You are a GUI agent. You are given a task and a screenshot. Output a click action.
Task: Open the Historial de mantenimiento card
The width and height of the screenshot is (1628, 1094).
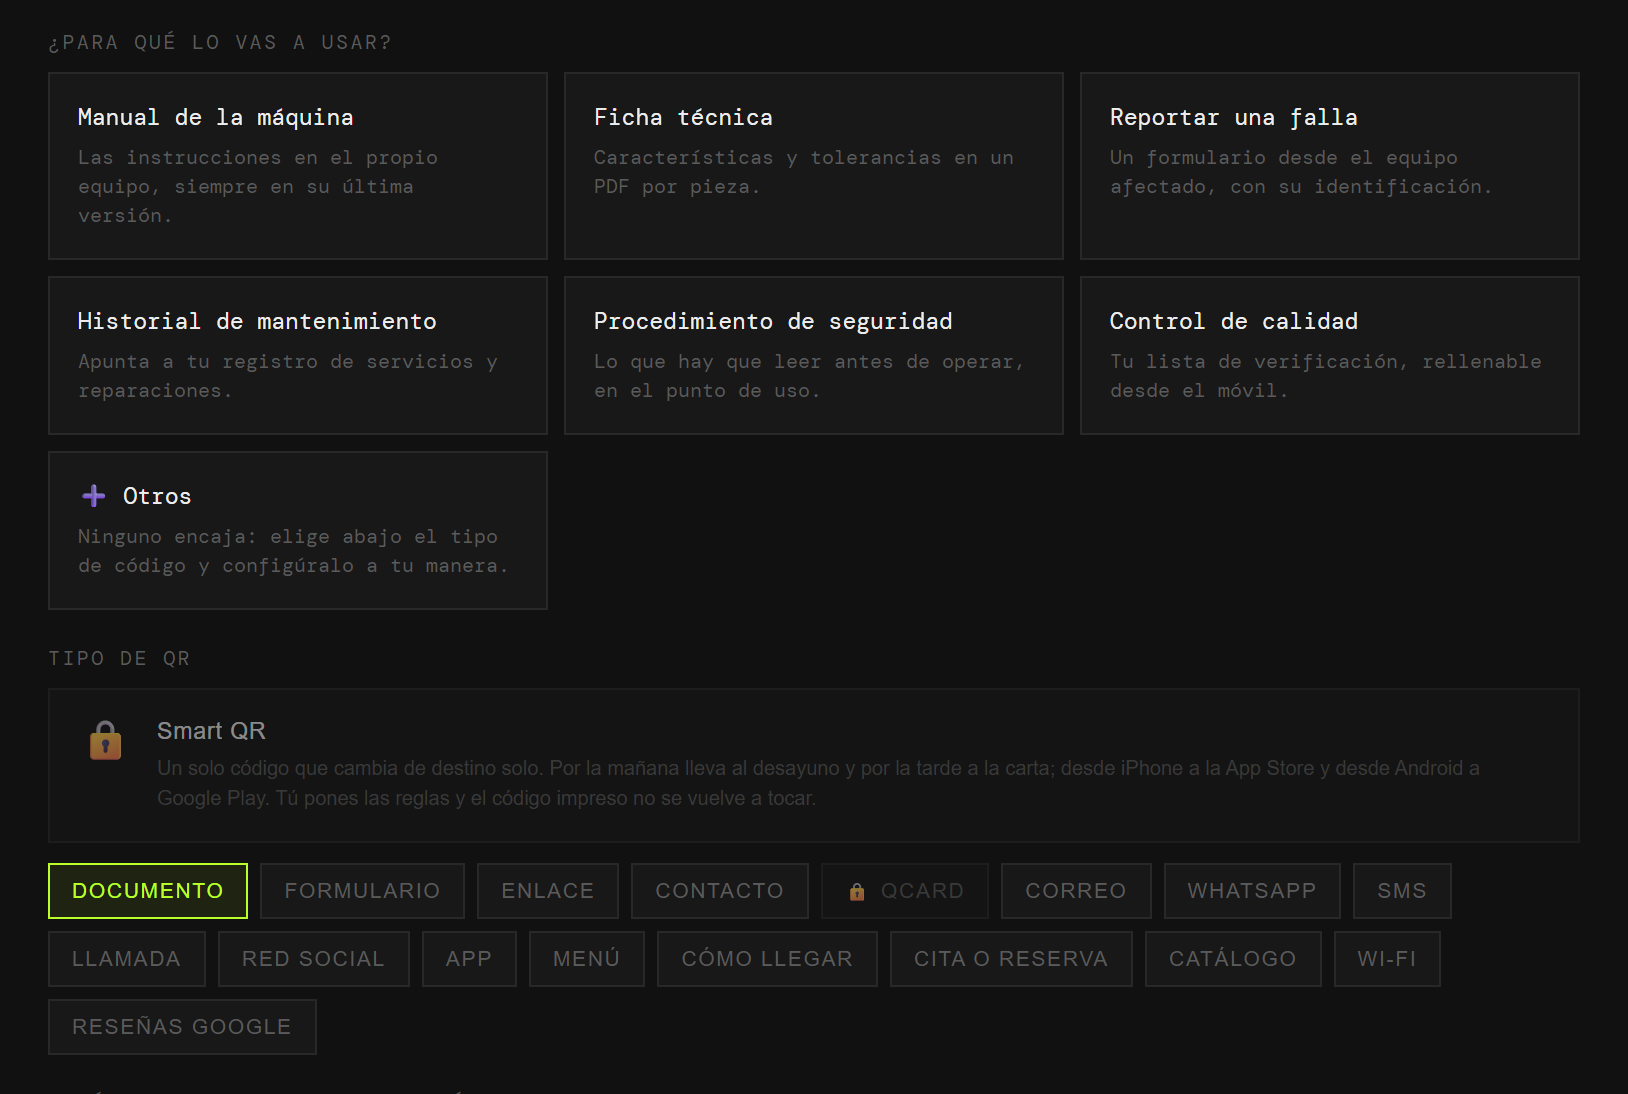coord(298,356)
